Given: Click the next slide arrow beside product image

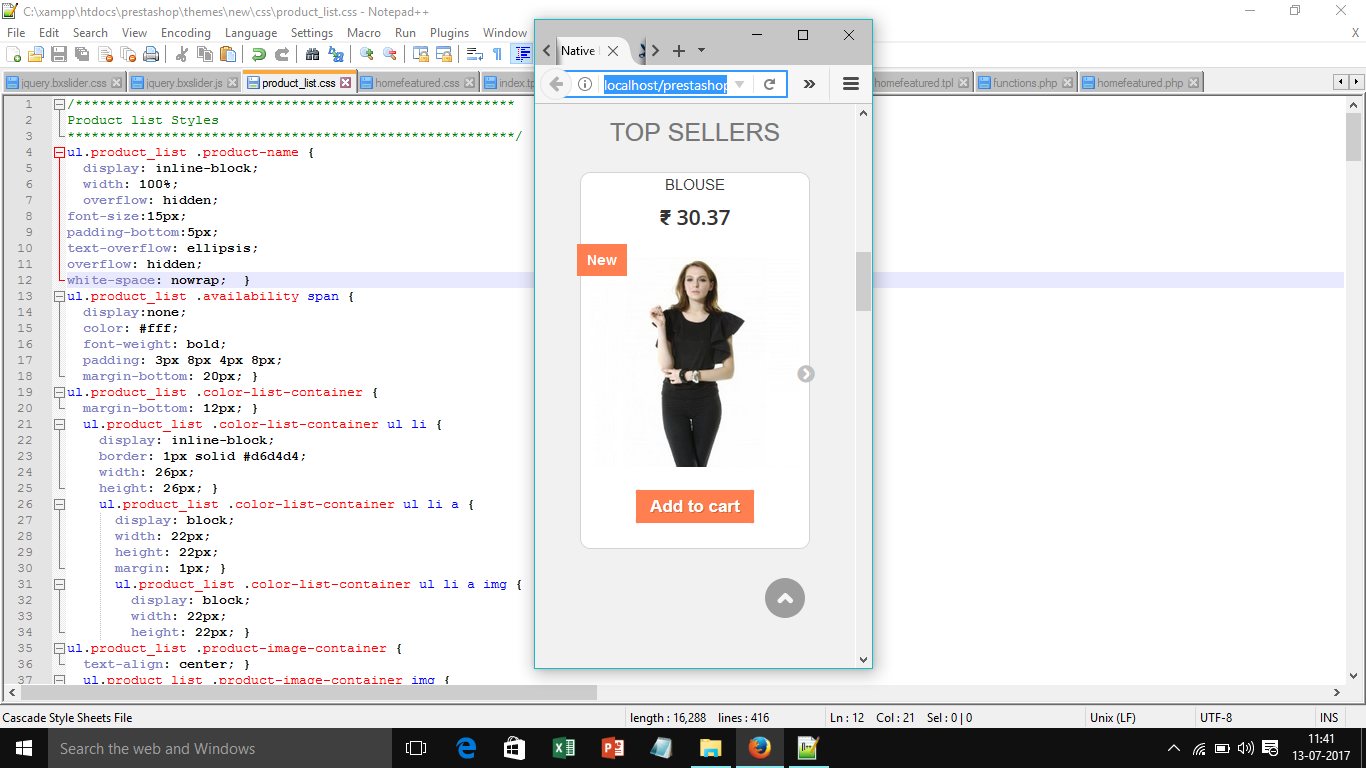Looking at the screenshot, I should pos(806,374).
